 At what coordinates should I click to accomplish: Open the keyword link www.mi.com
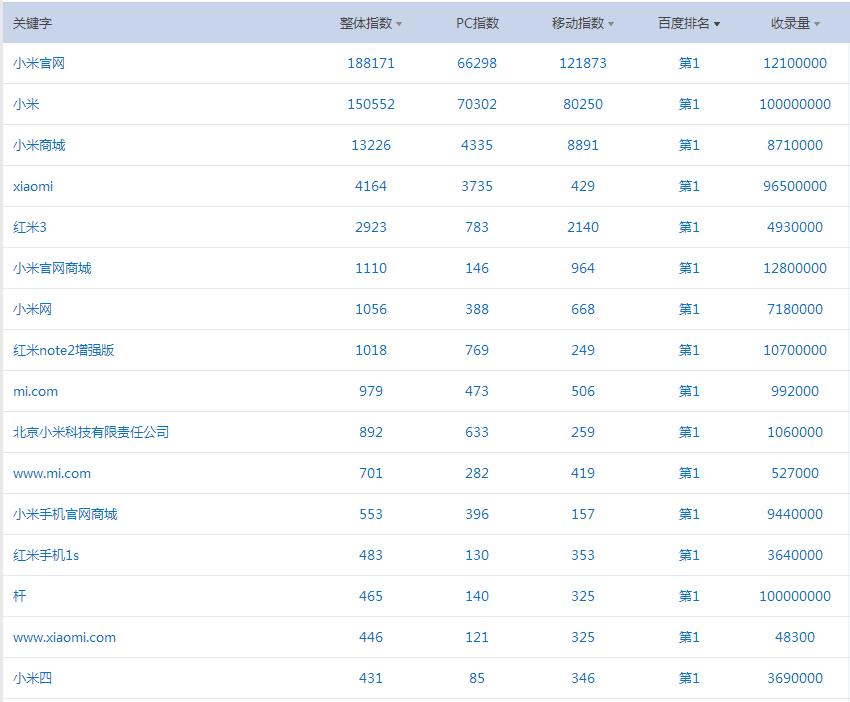click(x=52, y=473)
